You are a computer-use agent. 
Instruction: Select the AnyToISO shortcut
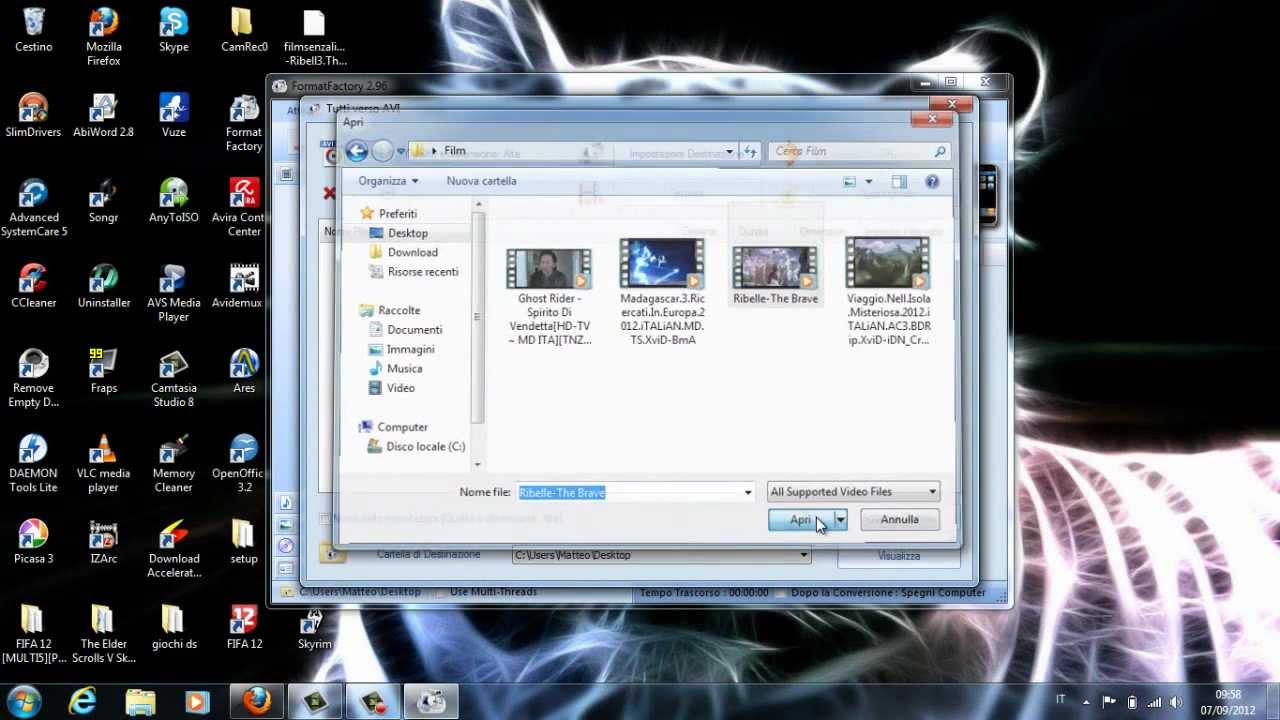[174, 201]
